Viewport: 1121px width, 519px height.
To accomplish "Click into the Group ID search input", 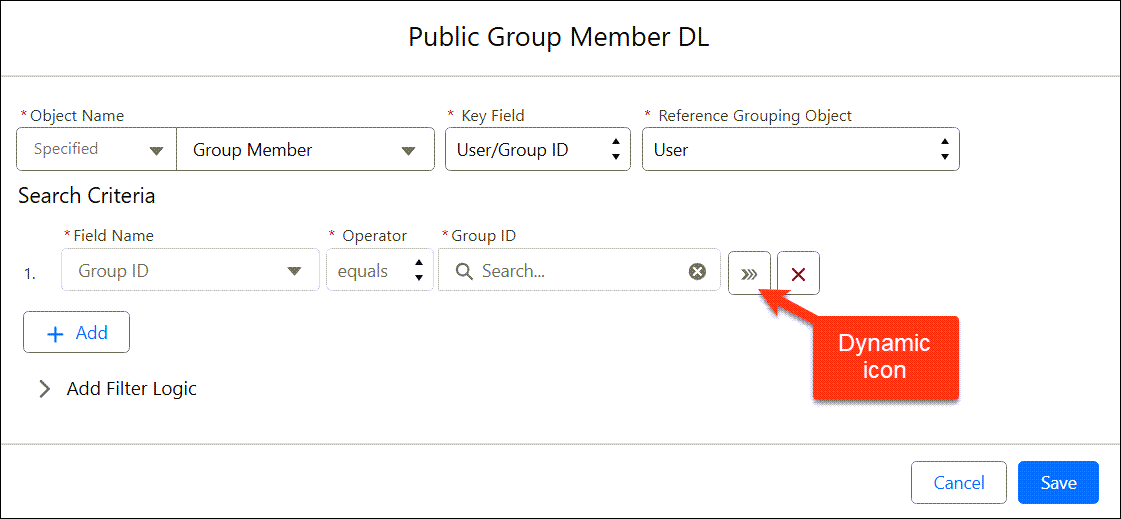I will point(579,270).
